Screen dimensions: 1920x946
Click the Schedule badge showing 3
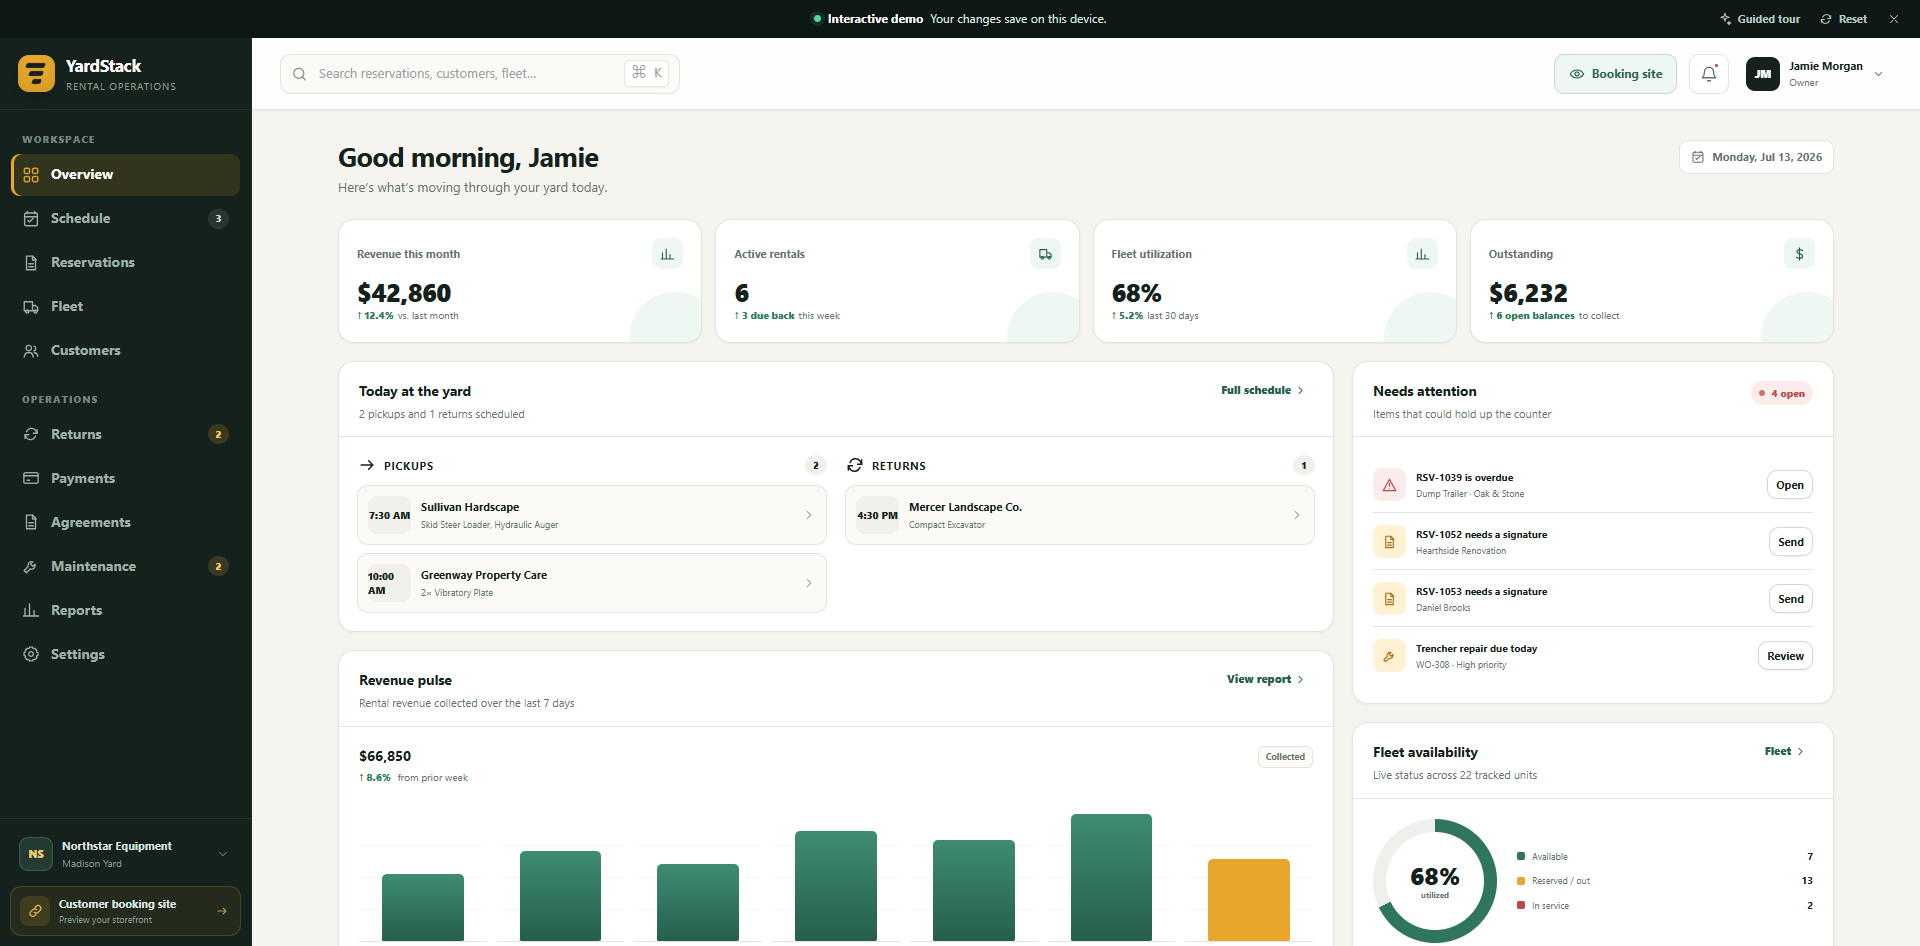pos(218,218)
